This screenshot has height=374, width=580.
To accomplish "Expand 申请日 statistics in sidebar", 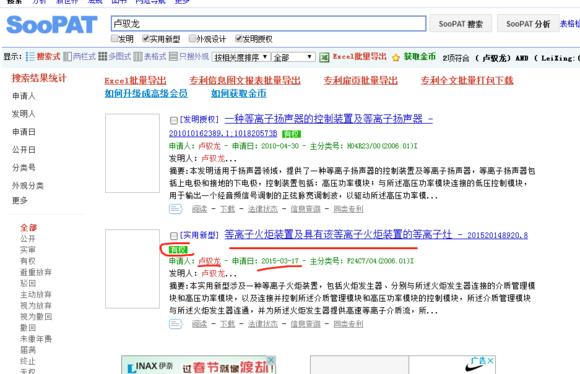I will 24,132.
